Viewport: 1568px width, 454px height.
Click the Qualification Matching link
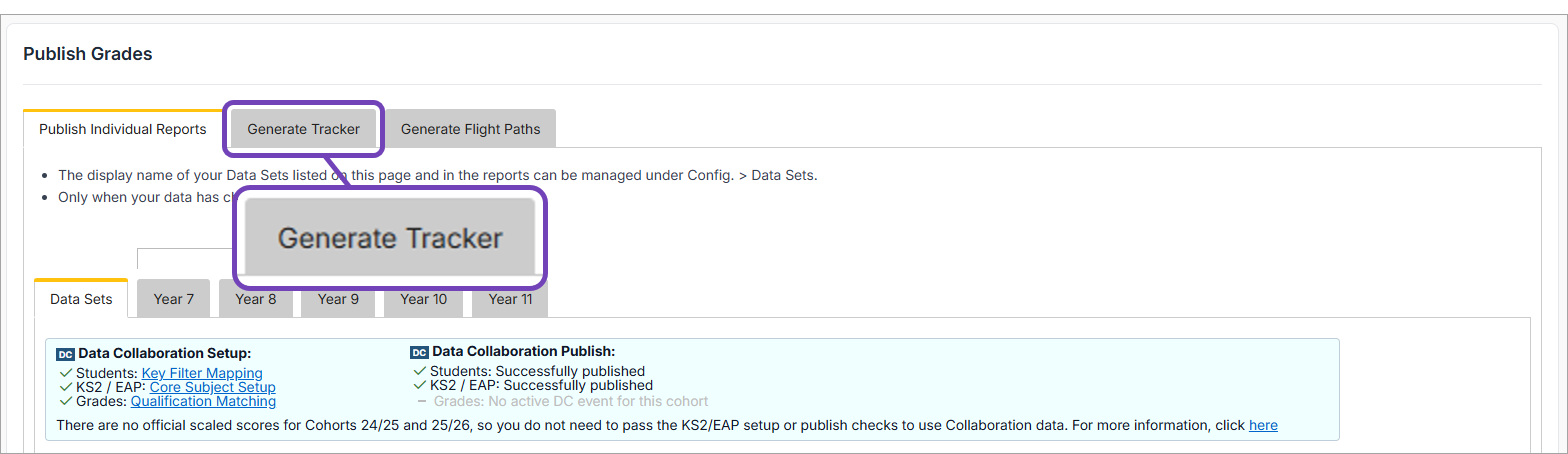(x=203, y=401)
